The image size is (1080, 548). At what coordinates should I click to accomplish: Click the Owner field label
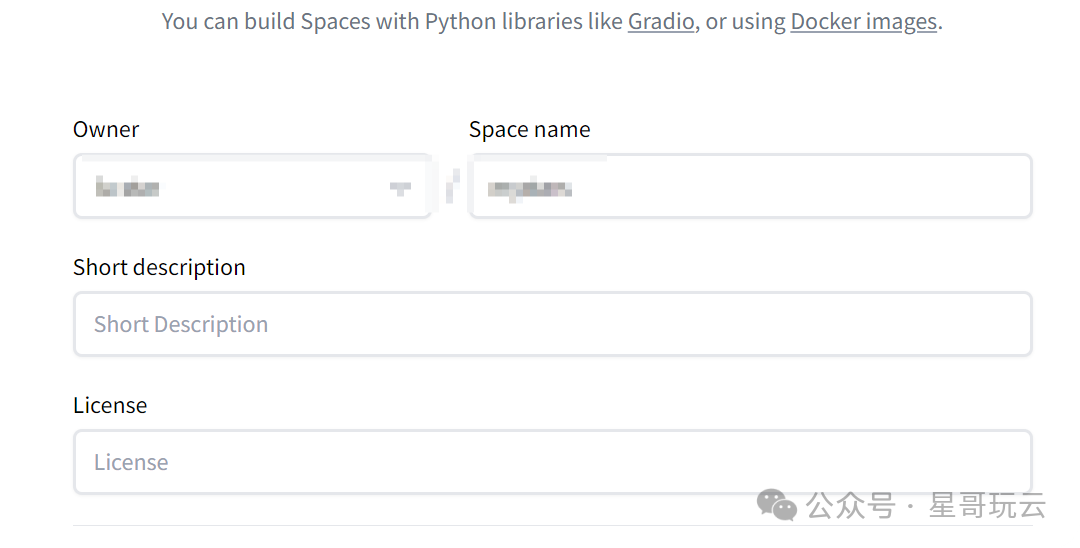106,129
